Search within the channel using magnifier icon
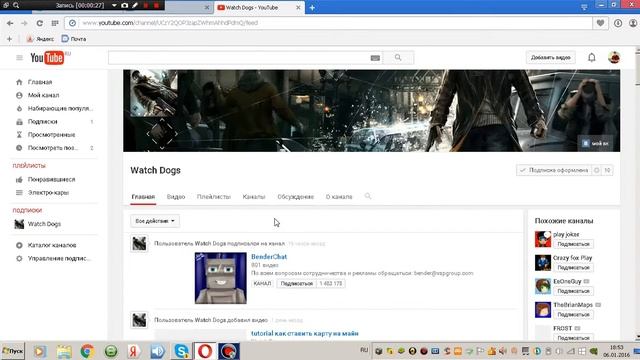This screenshot has width=640, height=360. (368, 196)
